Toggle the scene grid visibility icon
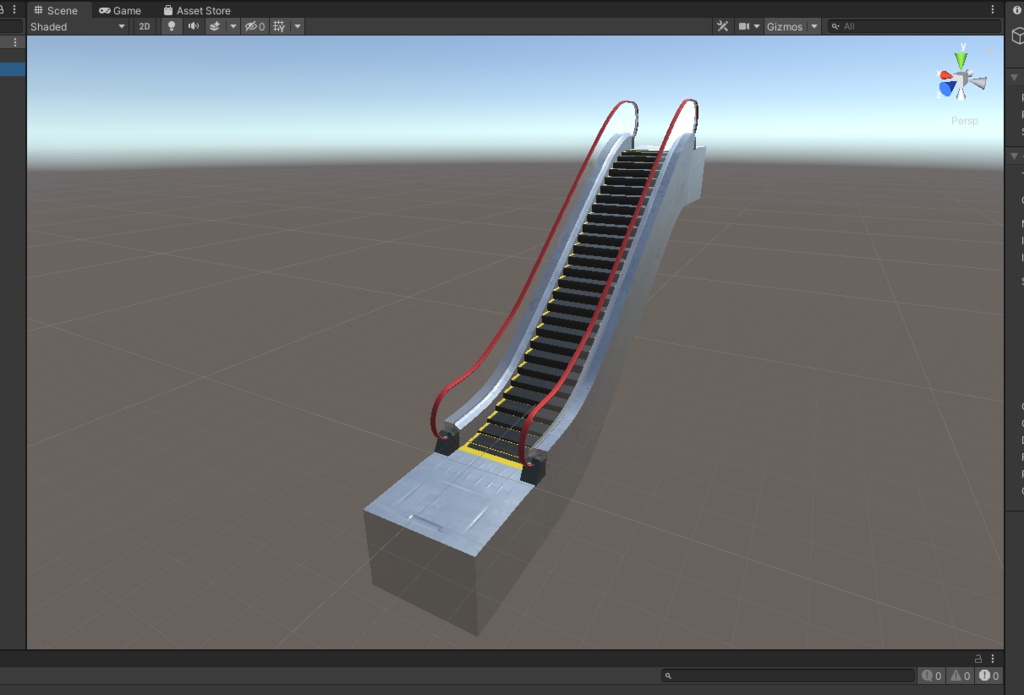This screenshot has width=1024, height=695. click(x=279, y=26)
